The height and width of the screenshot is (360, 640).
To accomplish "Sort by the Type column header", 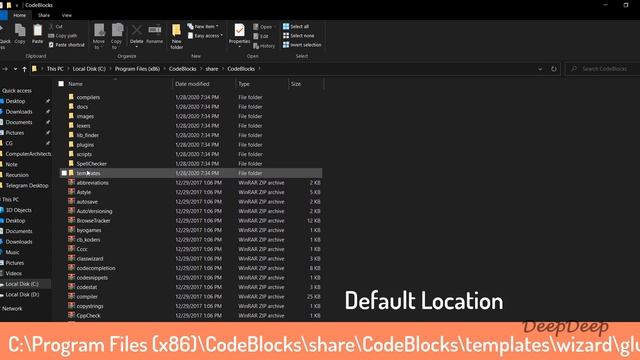I will [x=244, y=84].
